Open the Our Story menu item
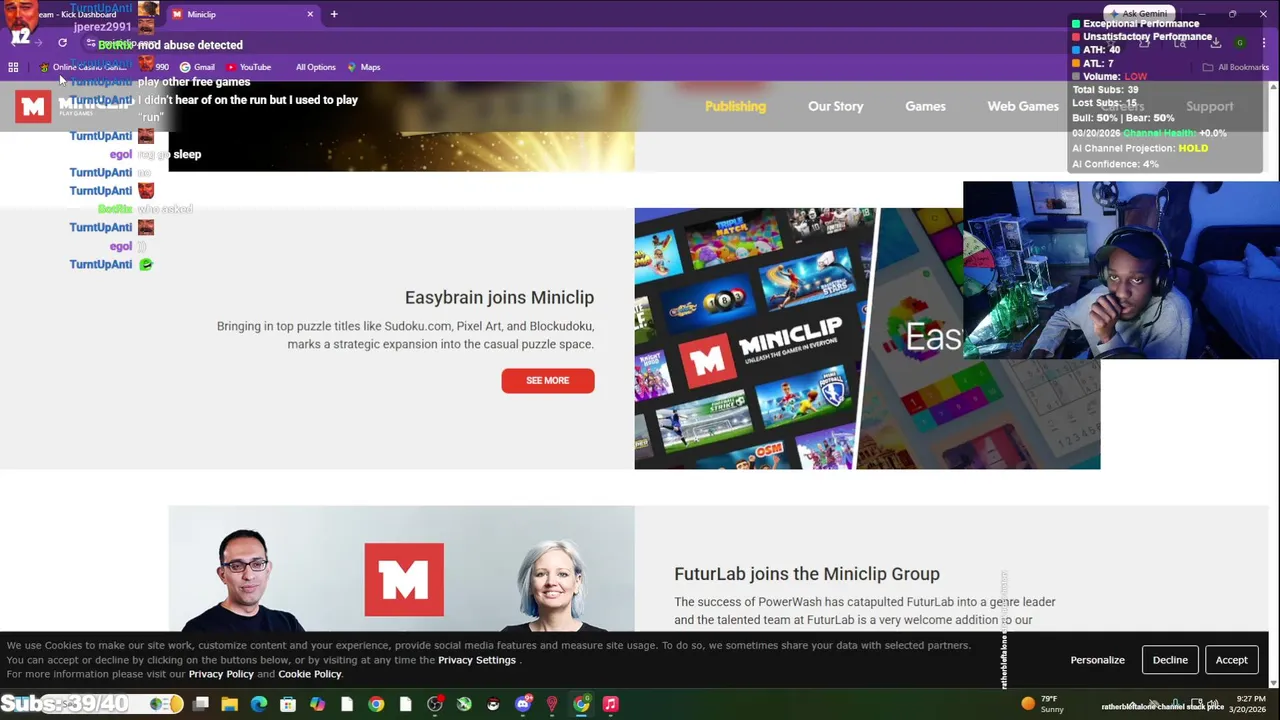 click(x=835, y=106)
